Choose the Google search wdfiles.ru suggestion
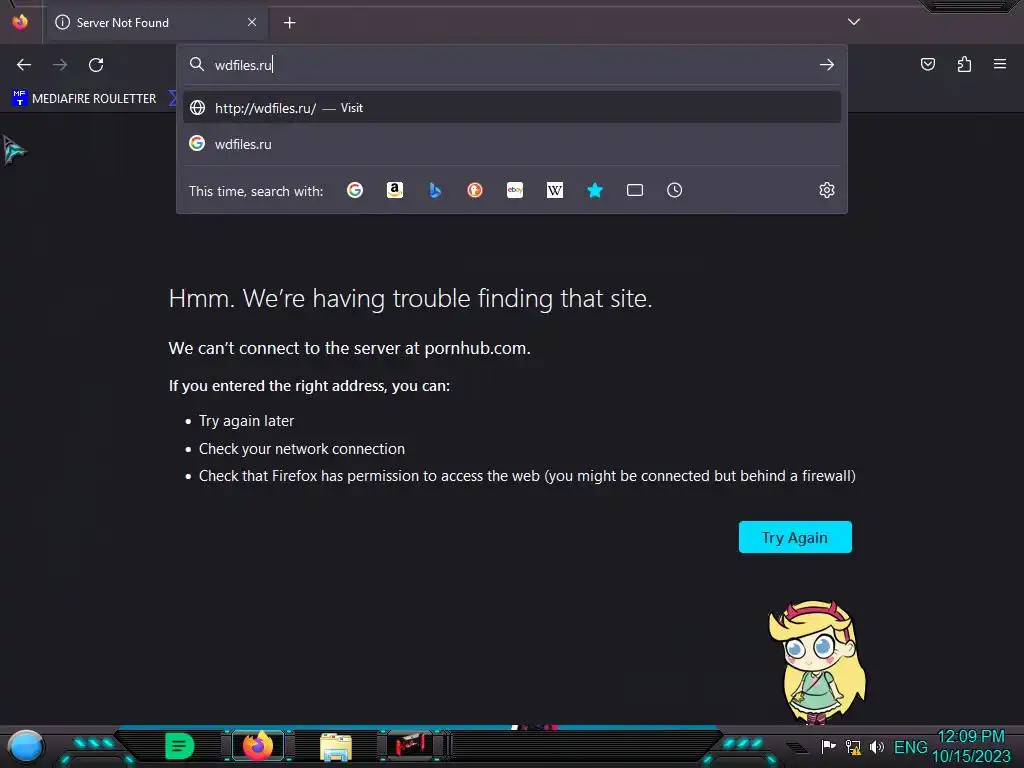 tap(512, 144)
